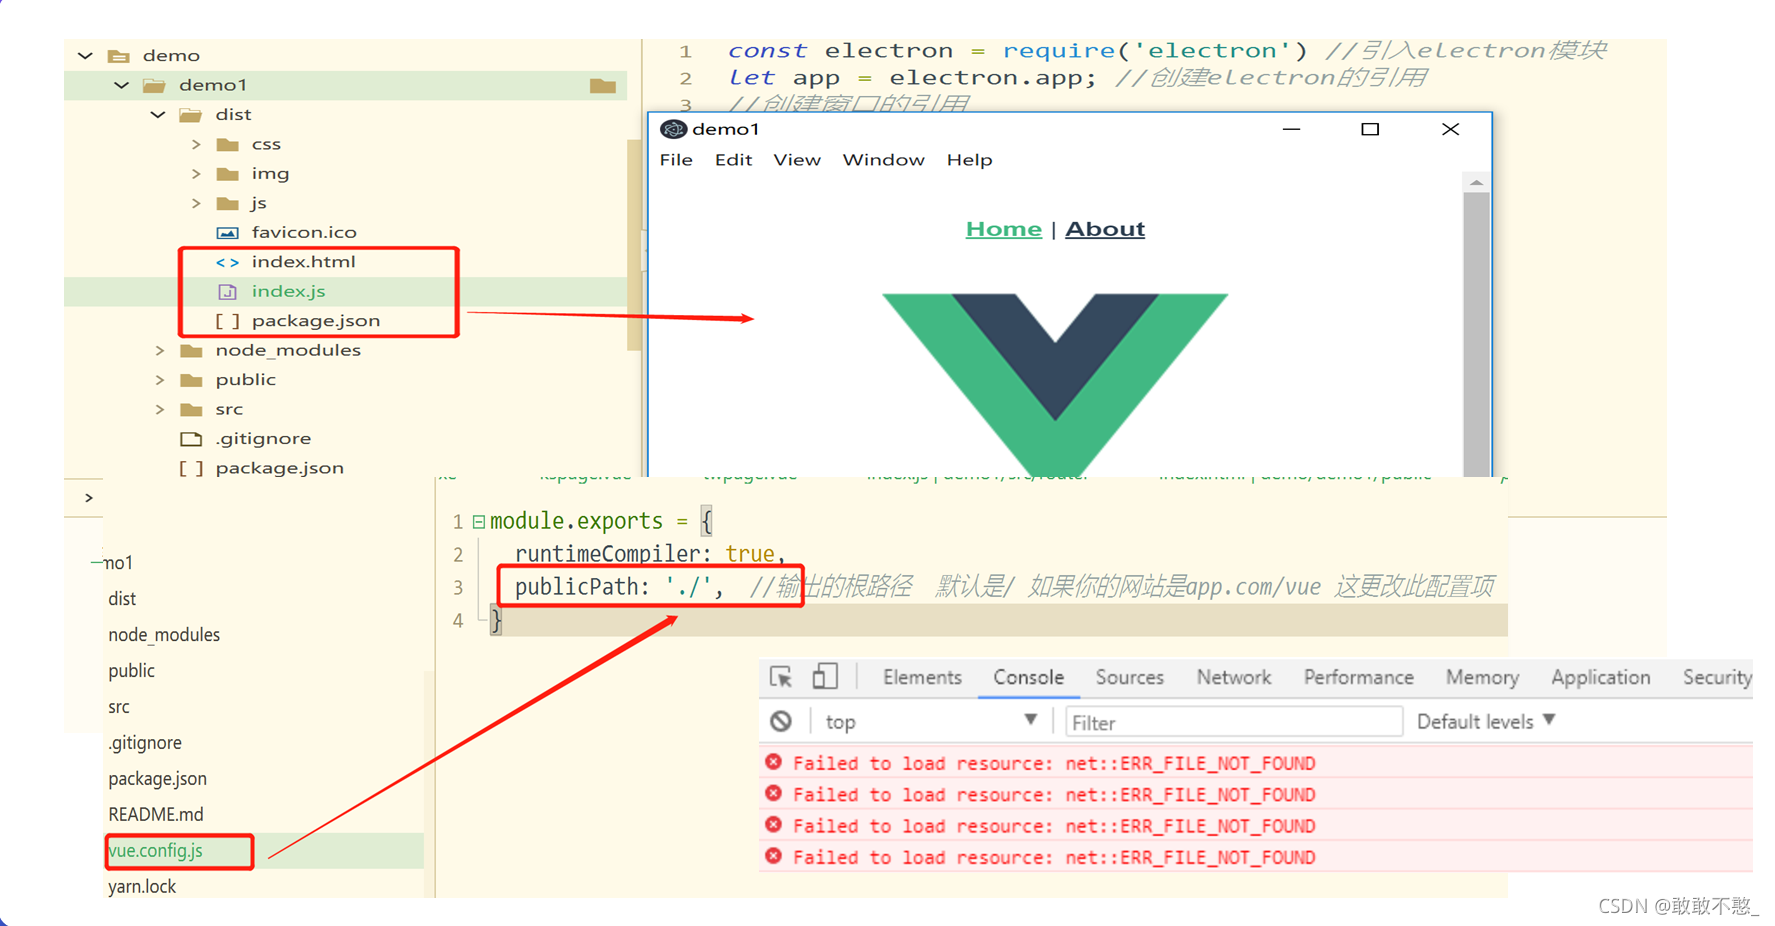The width and height of the screenshot is (1775, 926).
Task: Click the dist package.json brackets icon
Action: 228,321
